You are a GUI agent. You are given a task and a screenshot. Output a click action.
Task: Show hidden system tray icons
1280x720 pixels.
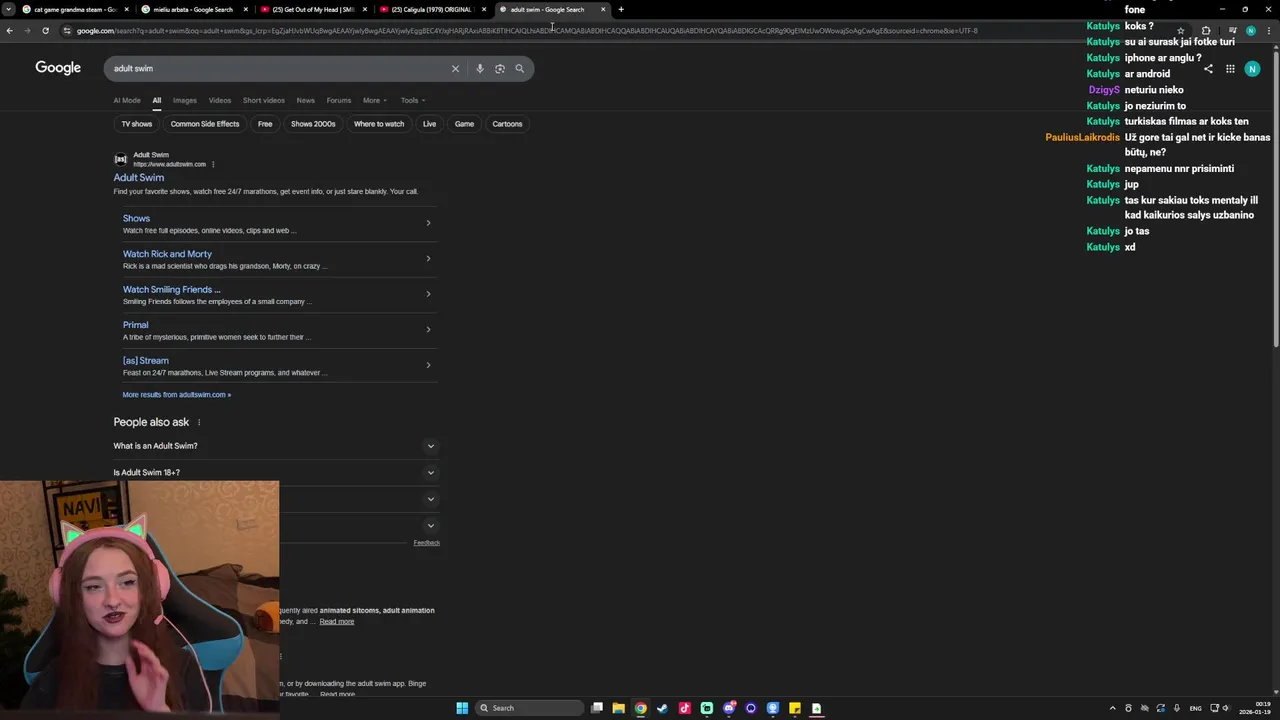pos(1113,708)
